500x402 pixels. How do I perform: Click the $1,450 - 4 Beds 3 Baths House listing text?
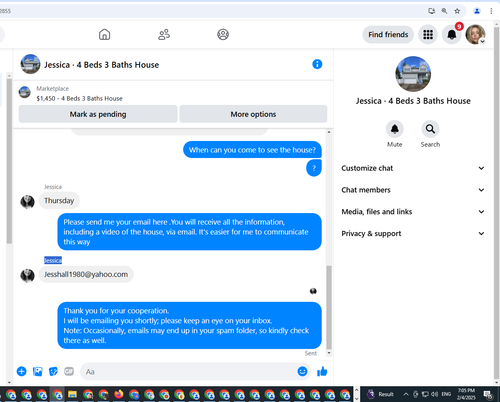(x=80, y=98)
